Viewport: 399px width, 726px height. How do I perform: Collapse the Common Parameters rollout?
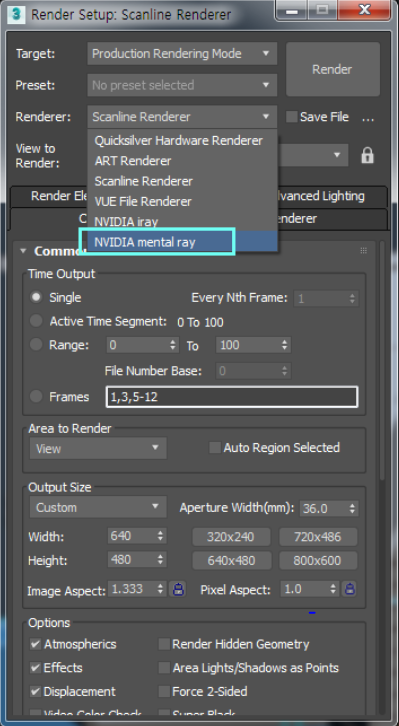[23, 251]
